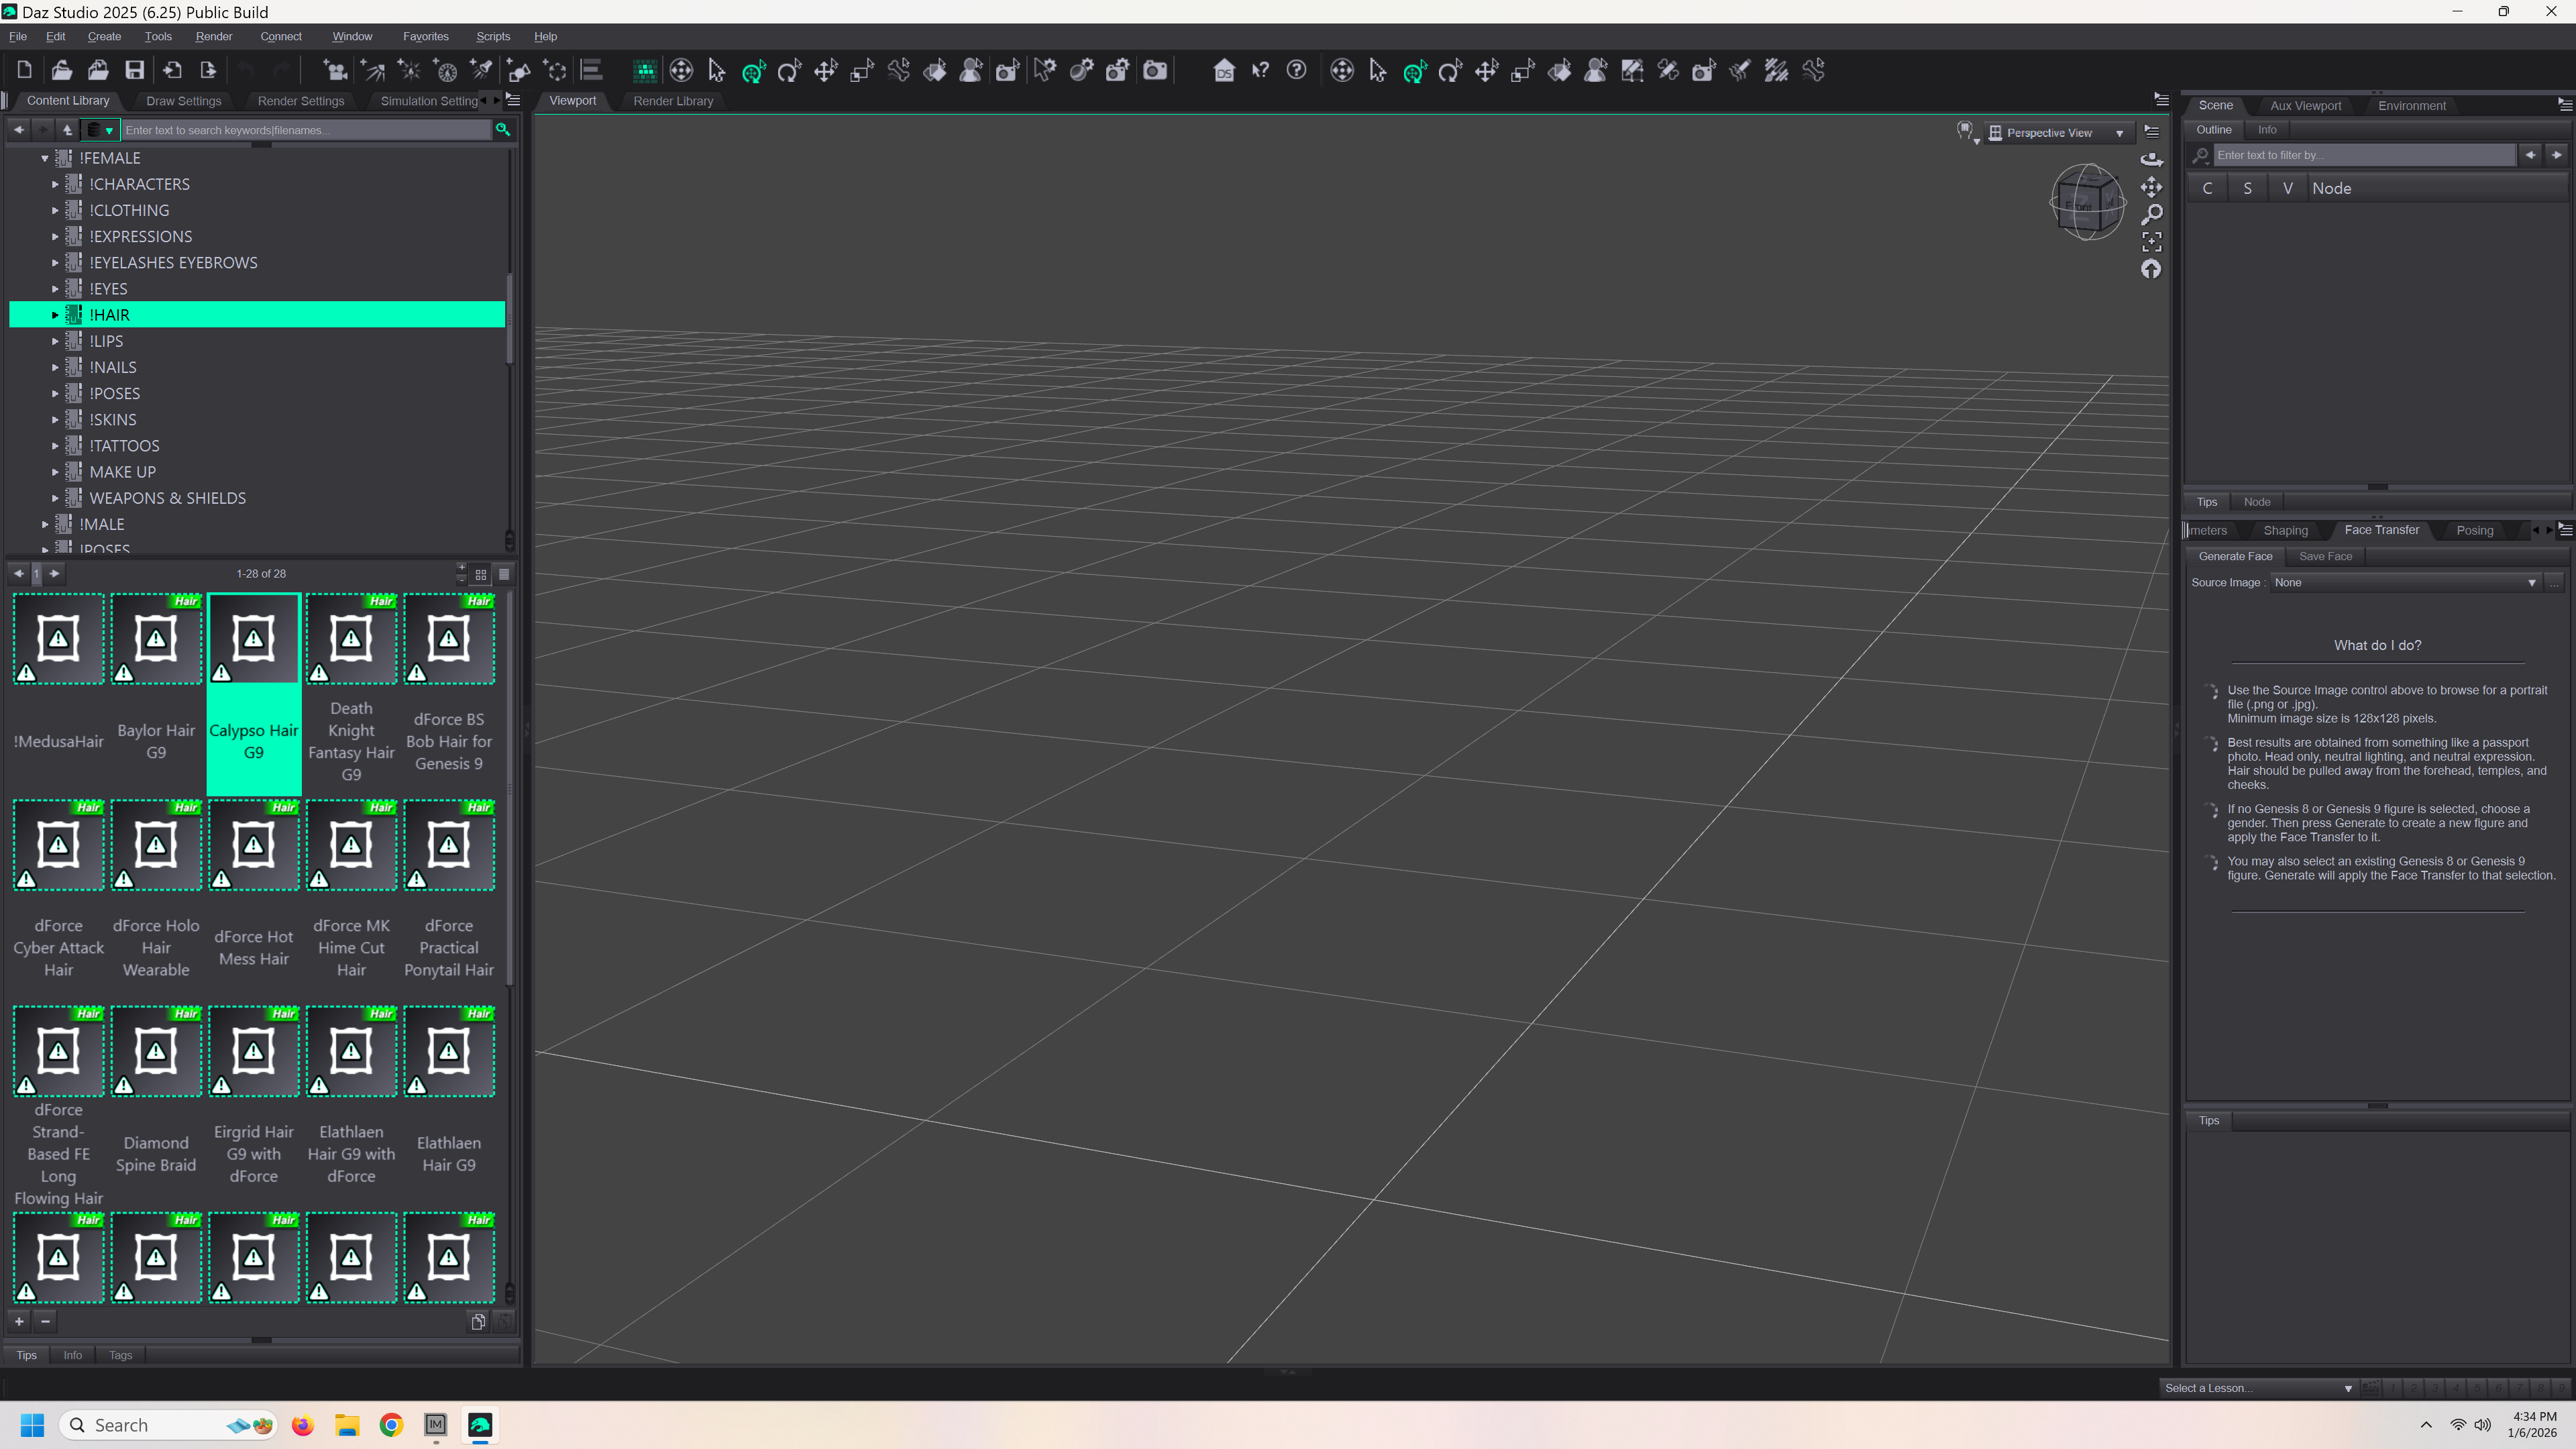This screenshot has width=2576, height=1449.
Task: Create a new camera with toolbar icon
Action: pos(336,70)
